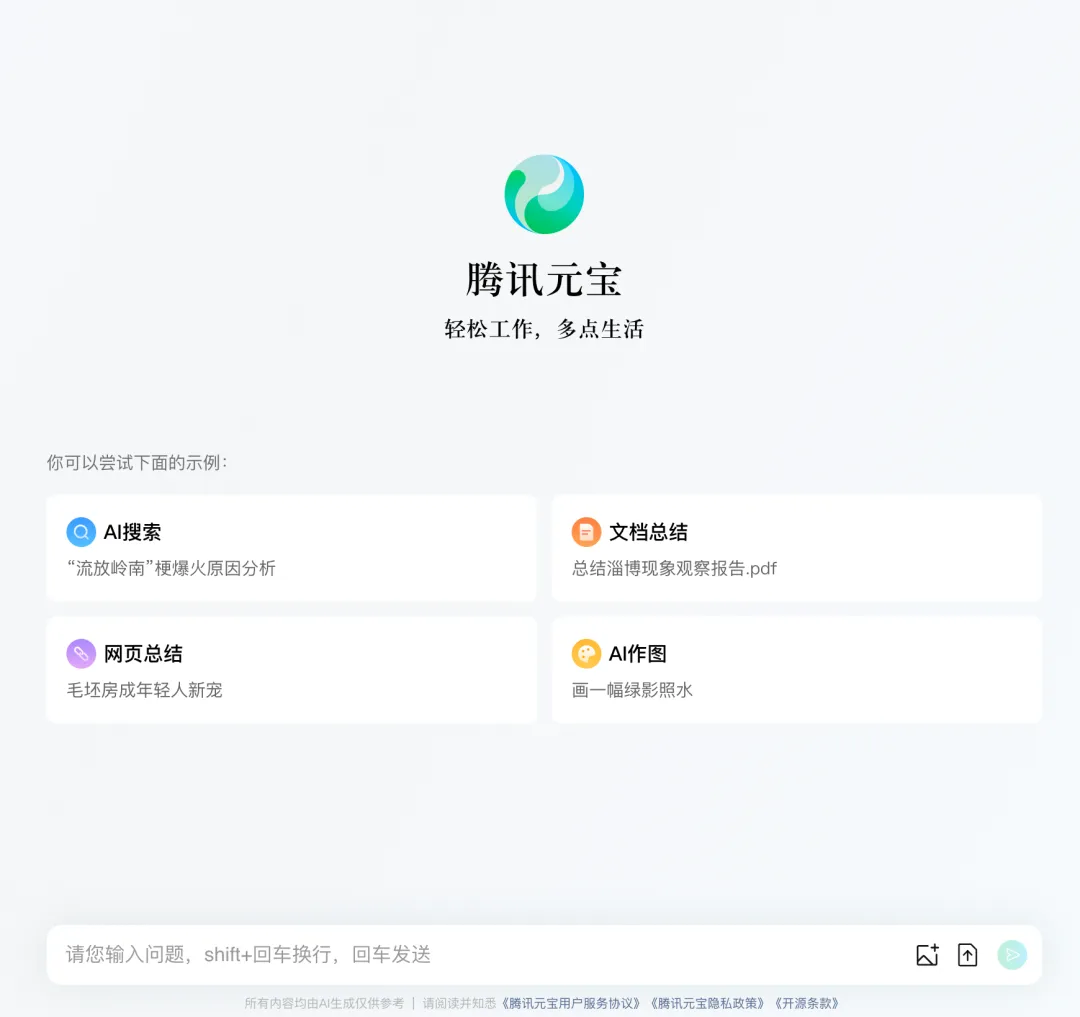The height and width of the screenshot is (1017, 1080).
Task: Open the AI搜索 example card
Action: pyautogui.click(x=291, y=548)
